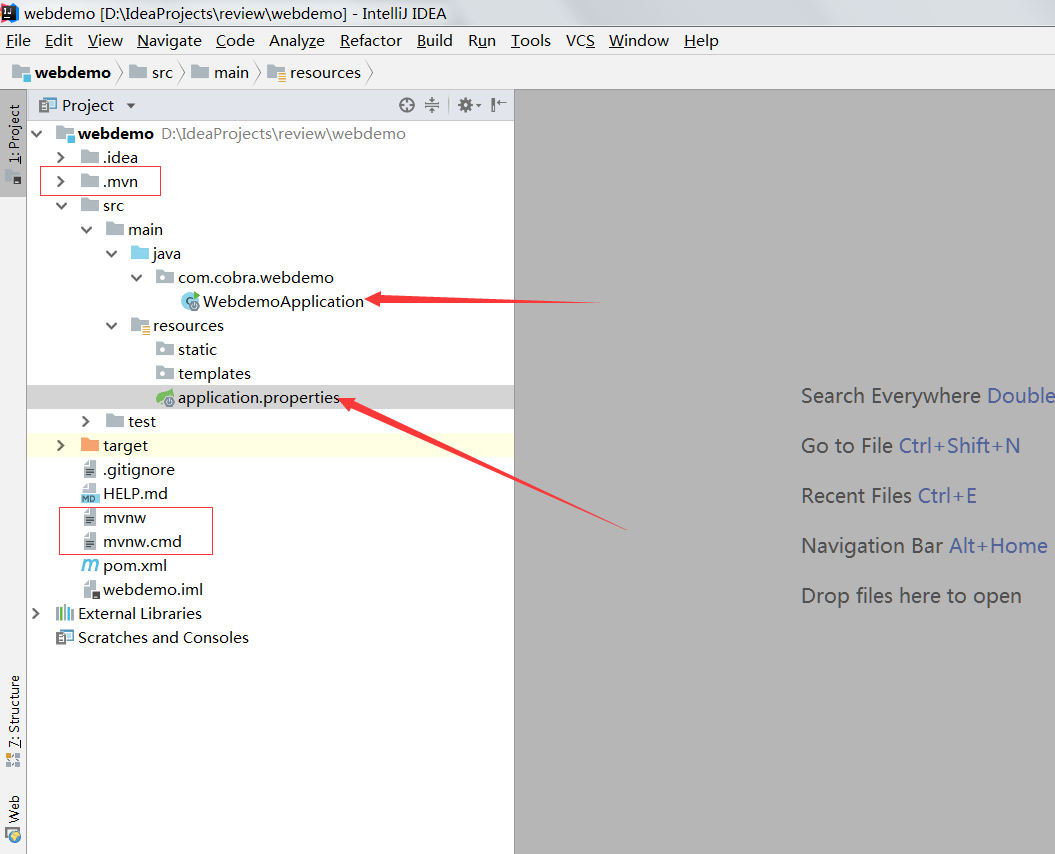
Task: Click the .gitignore file icon
Action: [x=89, y=470]
